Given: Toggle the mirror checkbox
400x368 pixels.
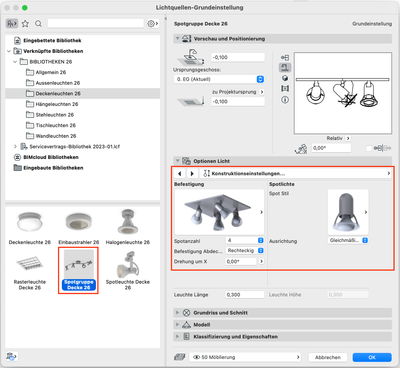Looking at the screenshot, I should (x=369, y=148).
